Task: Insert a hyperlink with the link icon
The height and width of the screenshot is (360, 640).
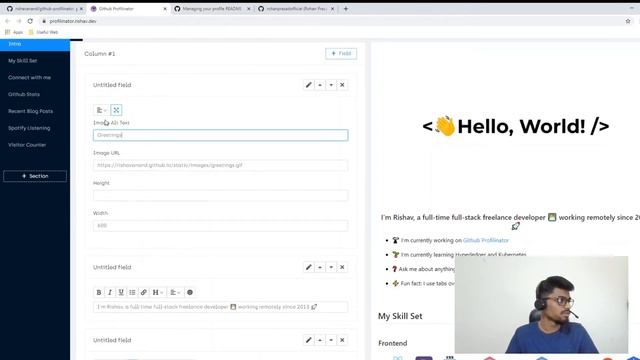Action: [144, 292]
